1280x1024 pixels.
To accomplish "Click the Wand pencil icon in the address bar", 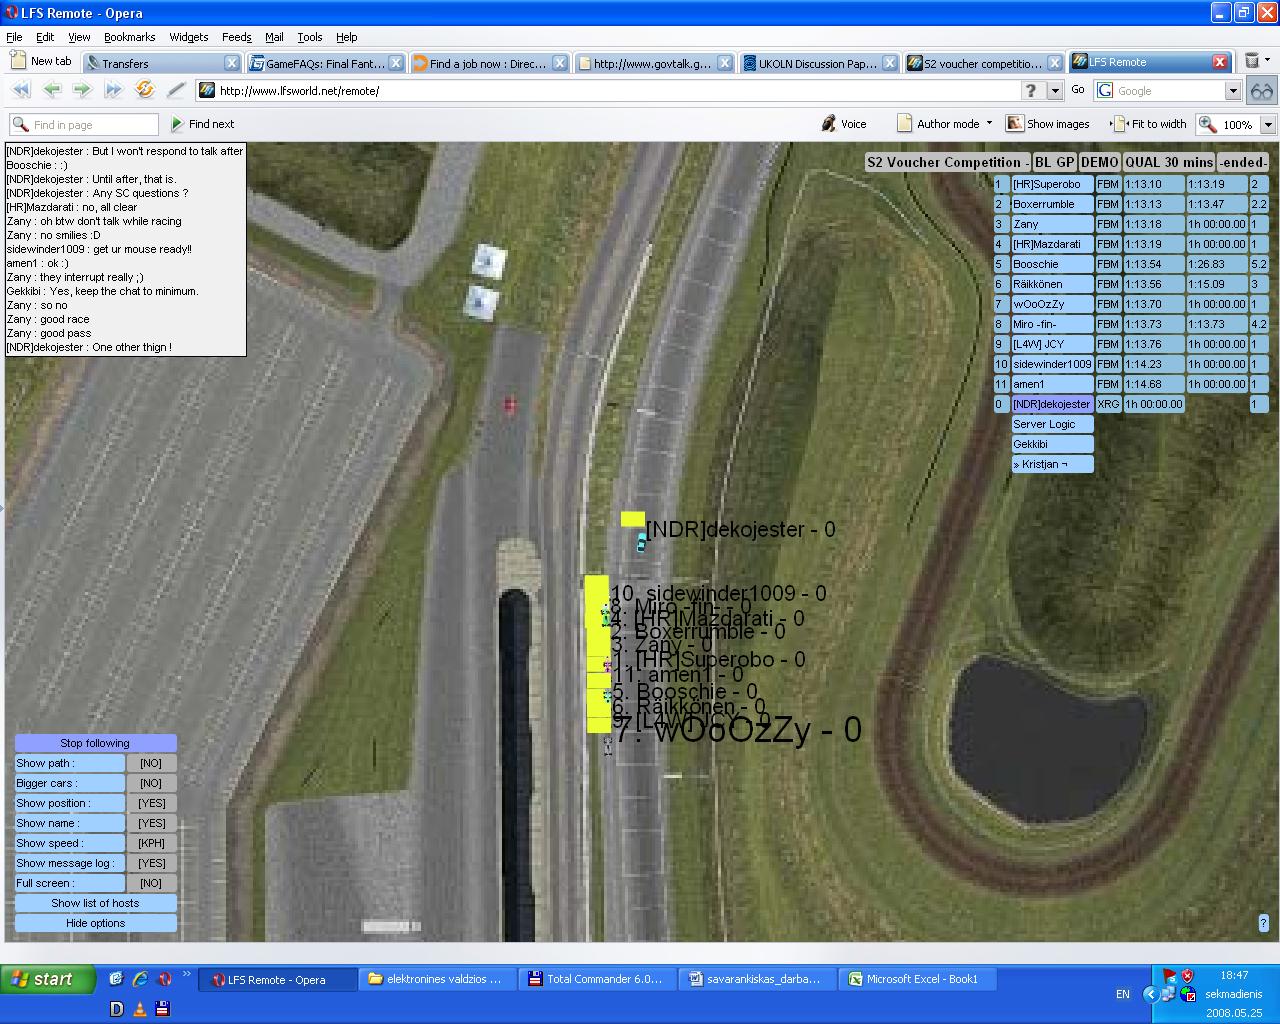I will pos(176,90).
